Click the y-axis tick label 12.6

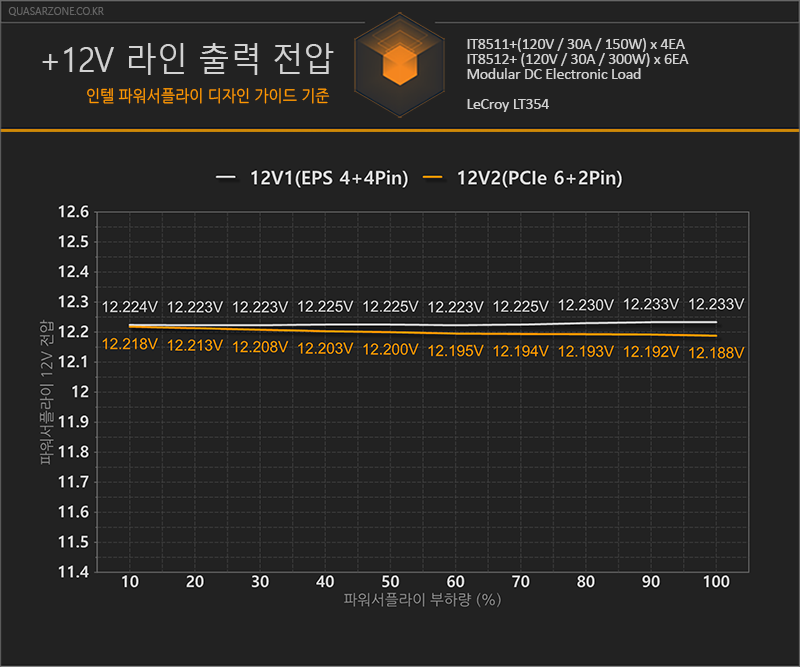pyautogui.click(x=73, y=212)
